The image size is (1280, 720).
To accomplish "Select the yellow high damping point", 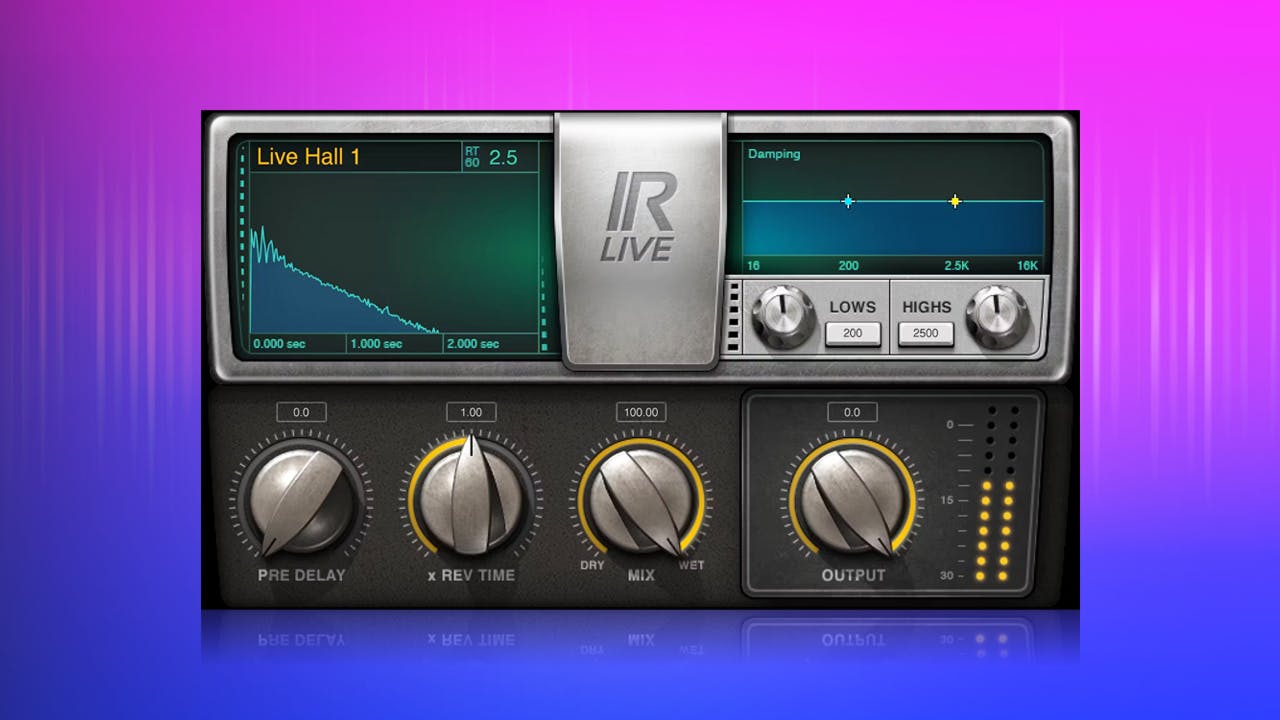I will click(x=955, y=201).
